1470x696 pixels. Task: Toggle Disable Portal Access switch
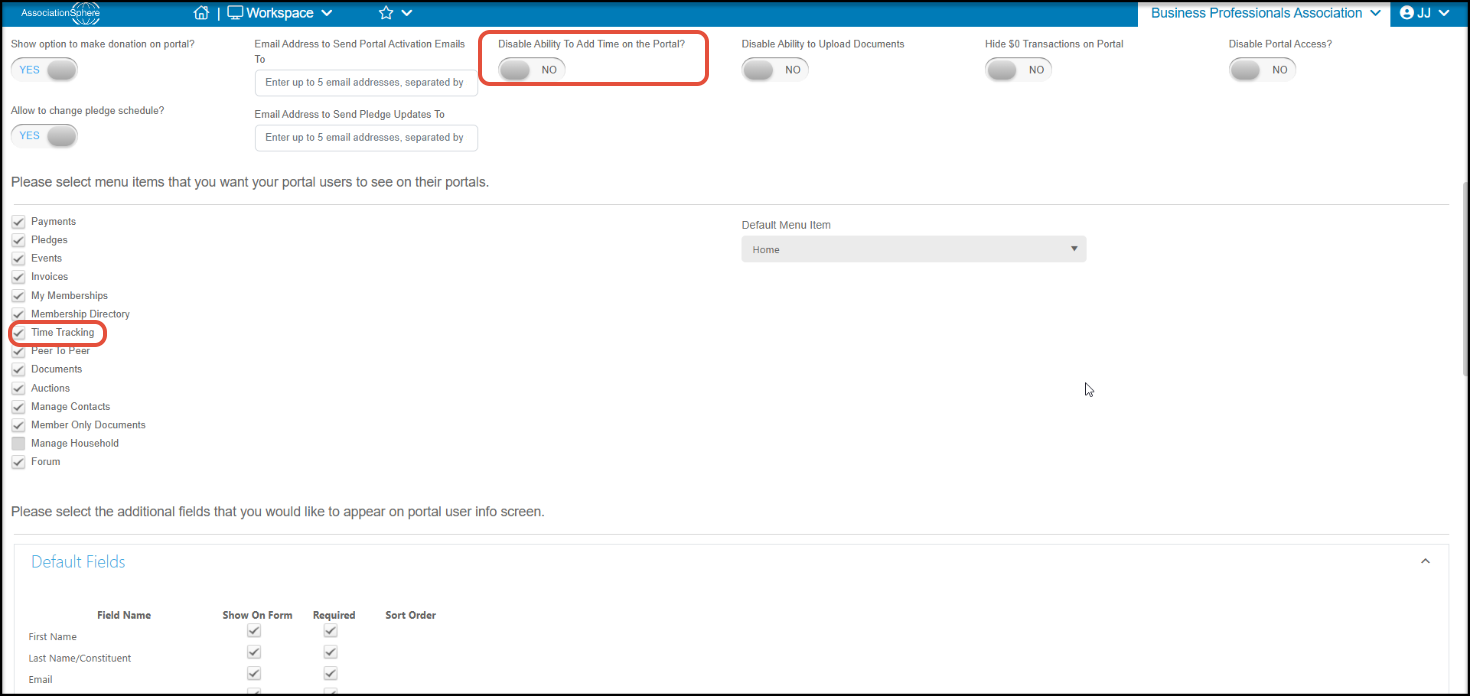1262,70
